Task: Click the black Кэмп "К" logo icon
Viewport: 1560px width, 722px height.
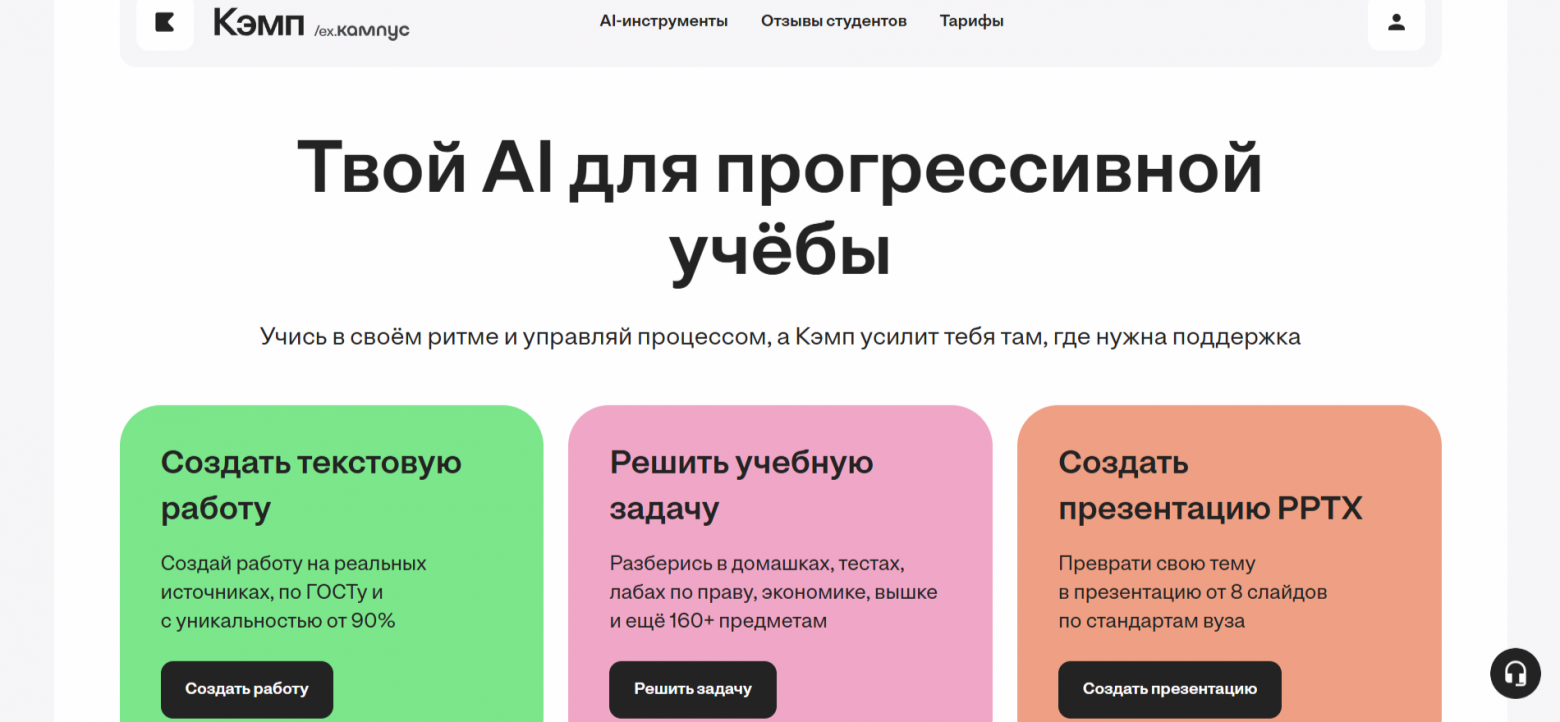Action: coord(164,22)
